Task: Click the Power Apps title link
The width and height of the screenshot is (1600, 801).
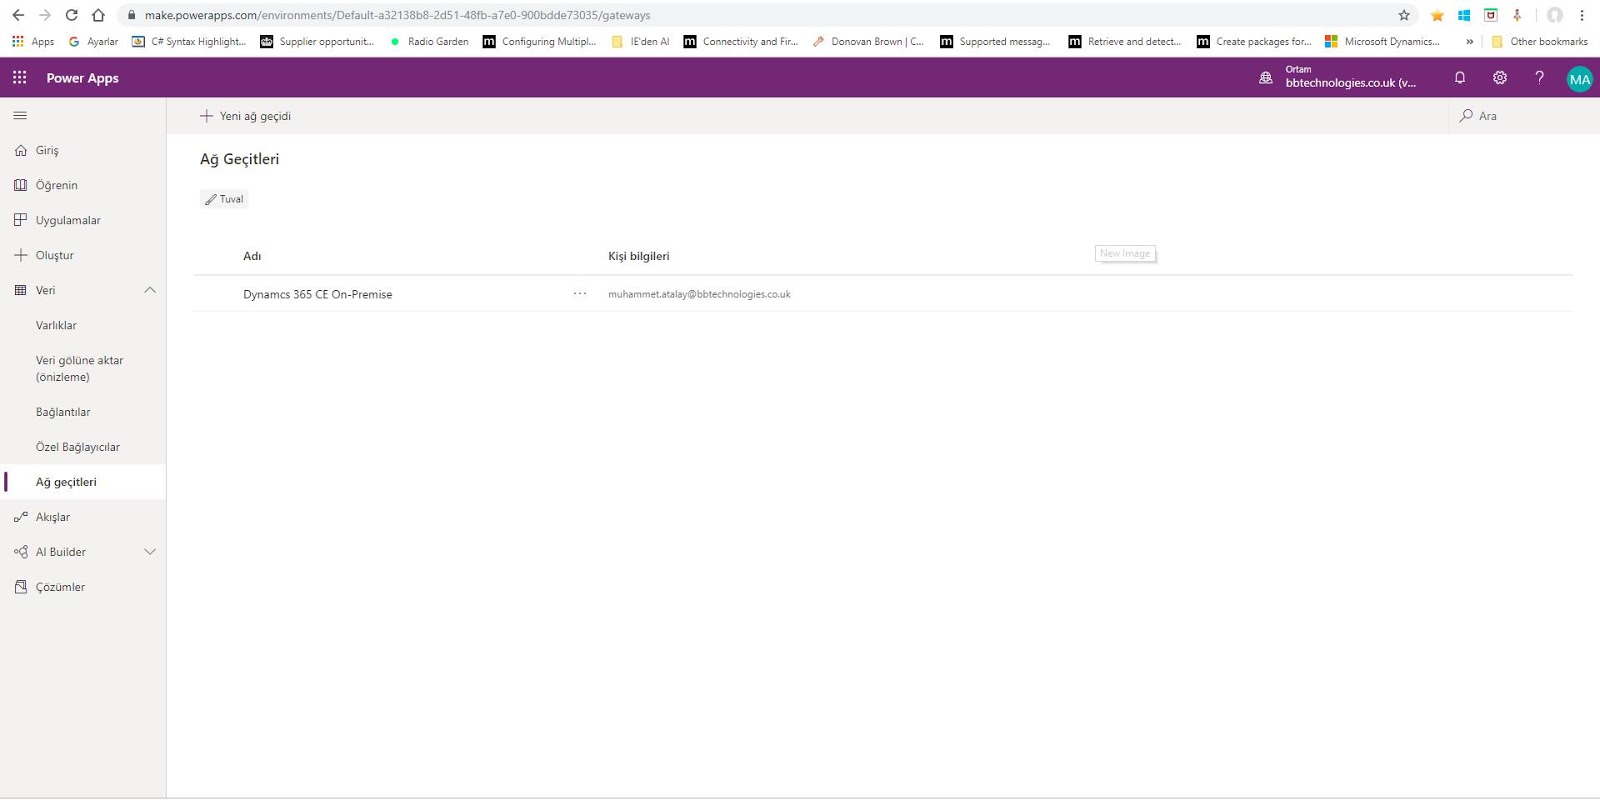Action: (x=82, y=78)
